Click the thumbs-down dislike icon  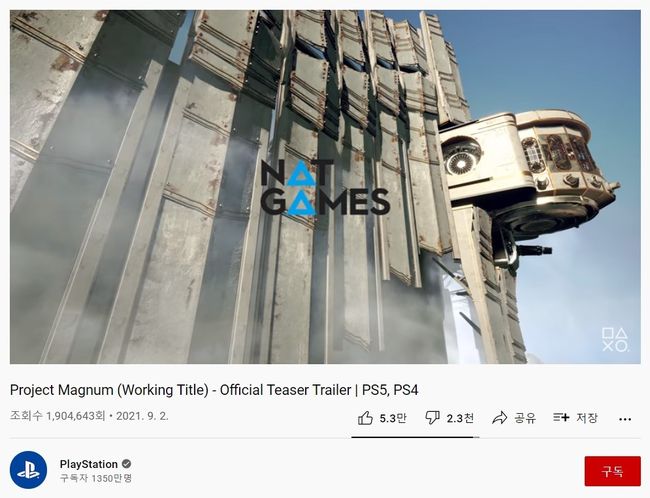[x=432, y=418]
